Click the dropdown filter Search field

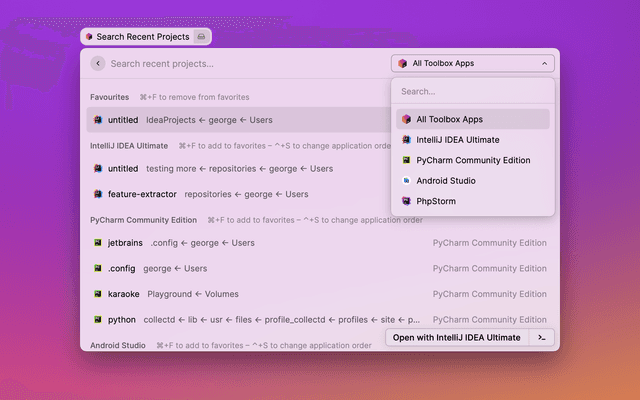(472, 91)
